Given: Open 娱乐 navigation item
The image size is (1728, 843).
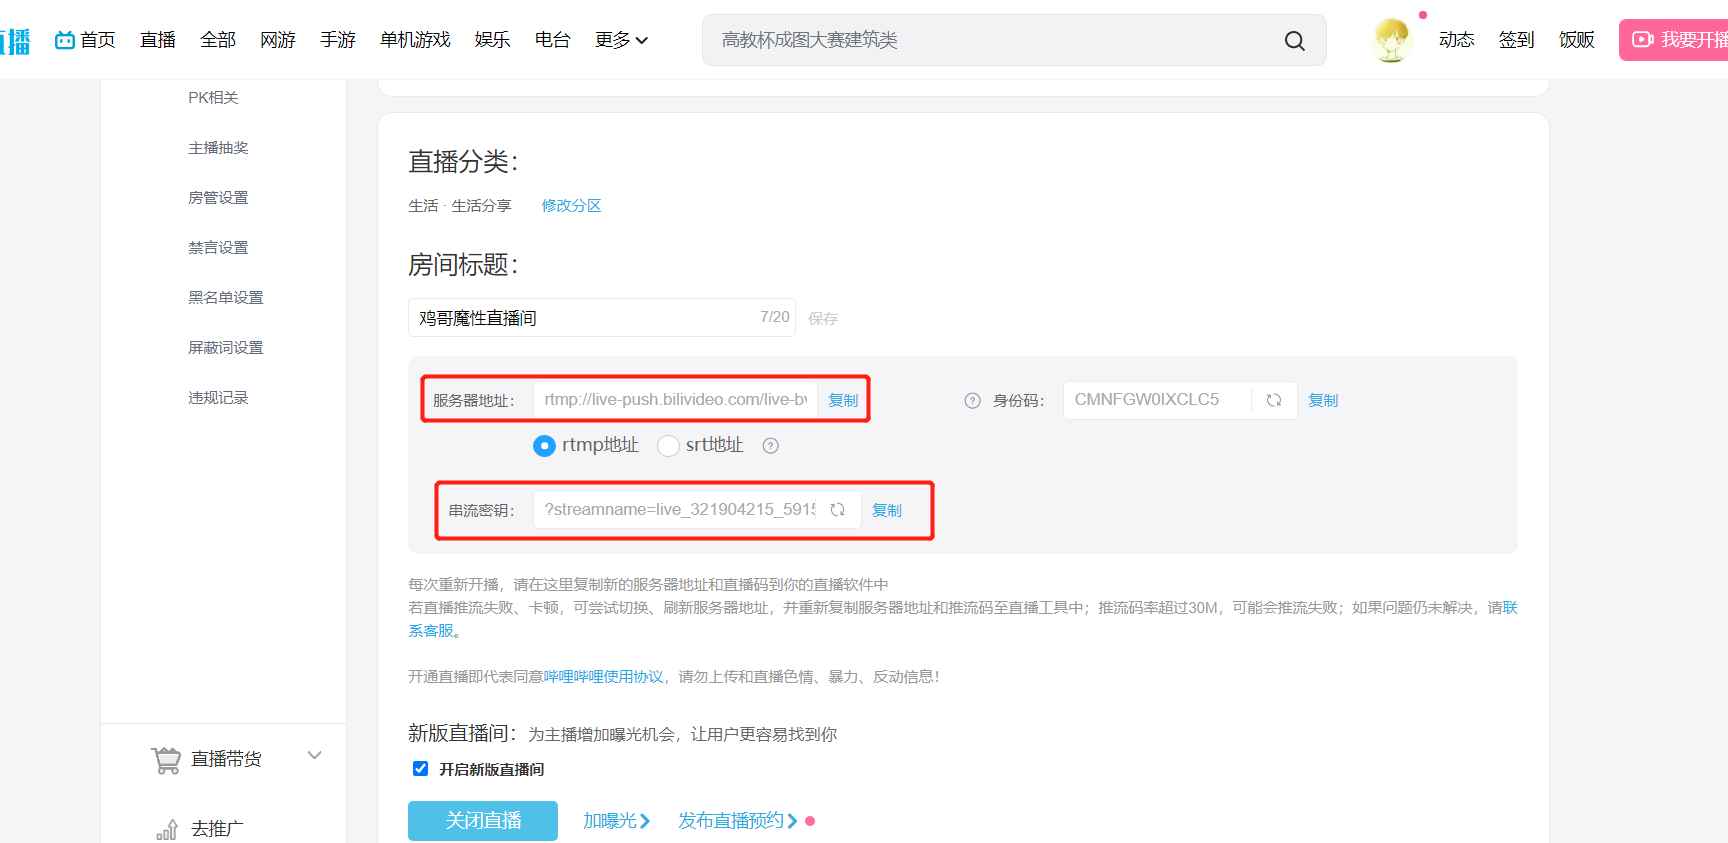Looking at the screenshot, I should click(493, 40).
